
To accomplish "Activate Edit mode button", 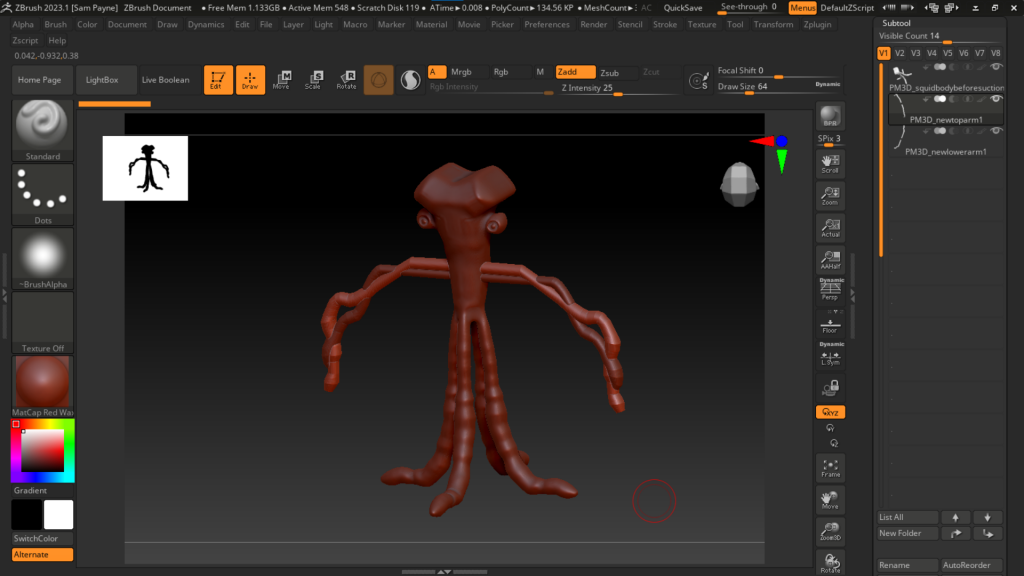I will tap(218, 80).
